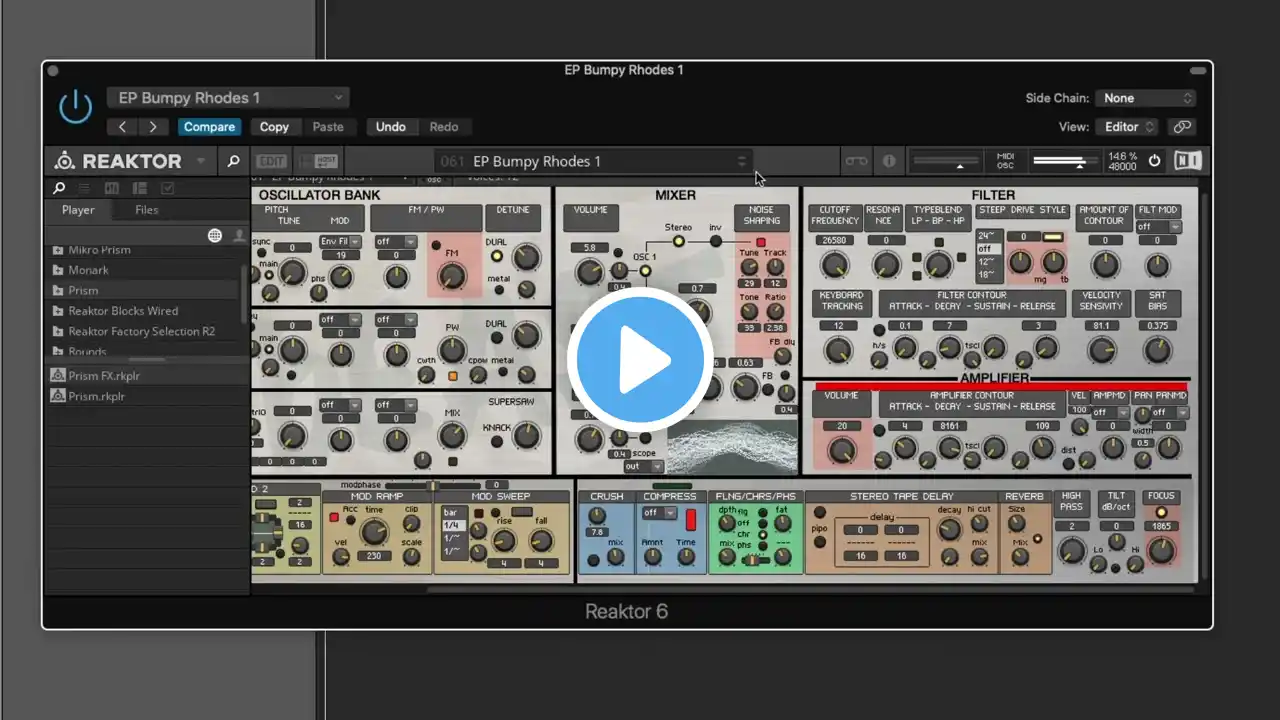The image size is (1280, 720).
Task: Go to the previous preset arrow
Action: [x=122, y=127]
